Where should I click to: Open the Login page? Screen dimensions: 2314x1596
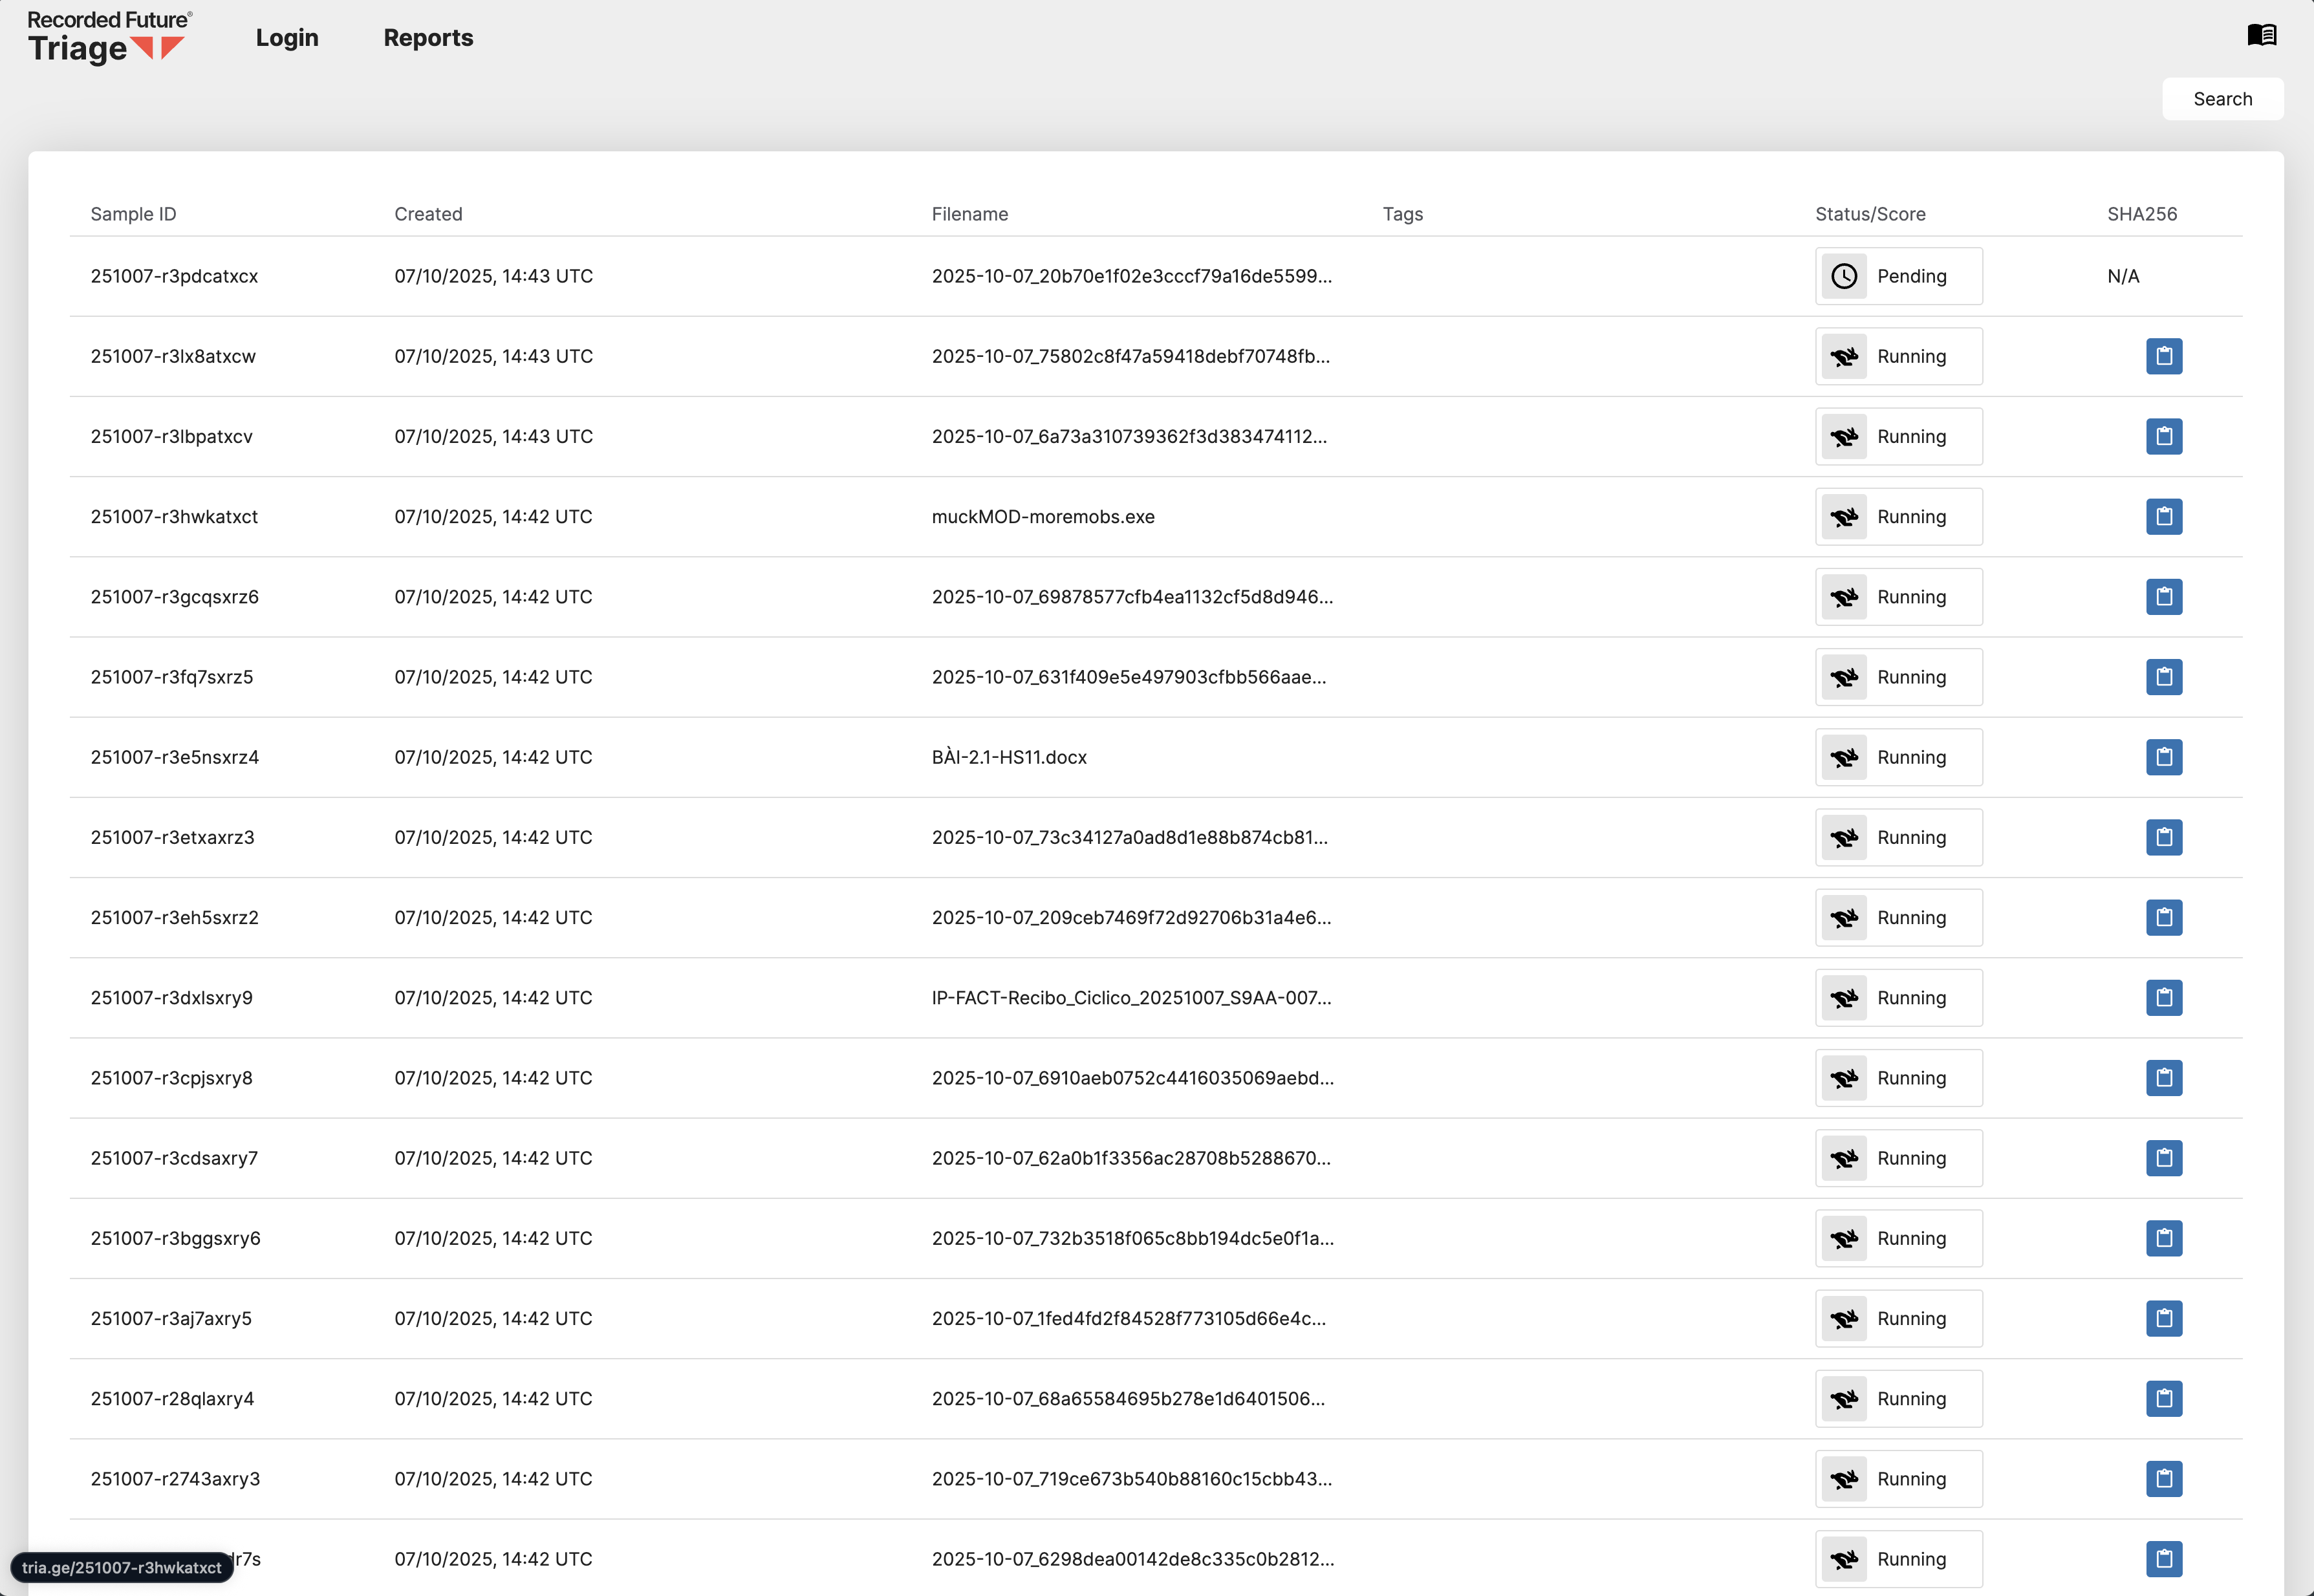[287, 38]
